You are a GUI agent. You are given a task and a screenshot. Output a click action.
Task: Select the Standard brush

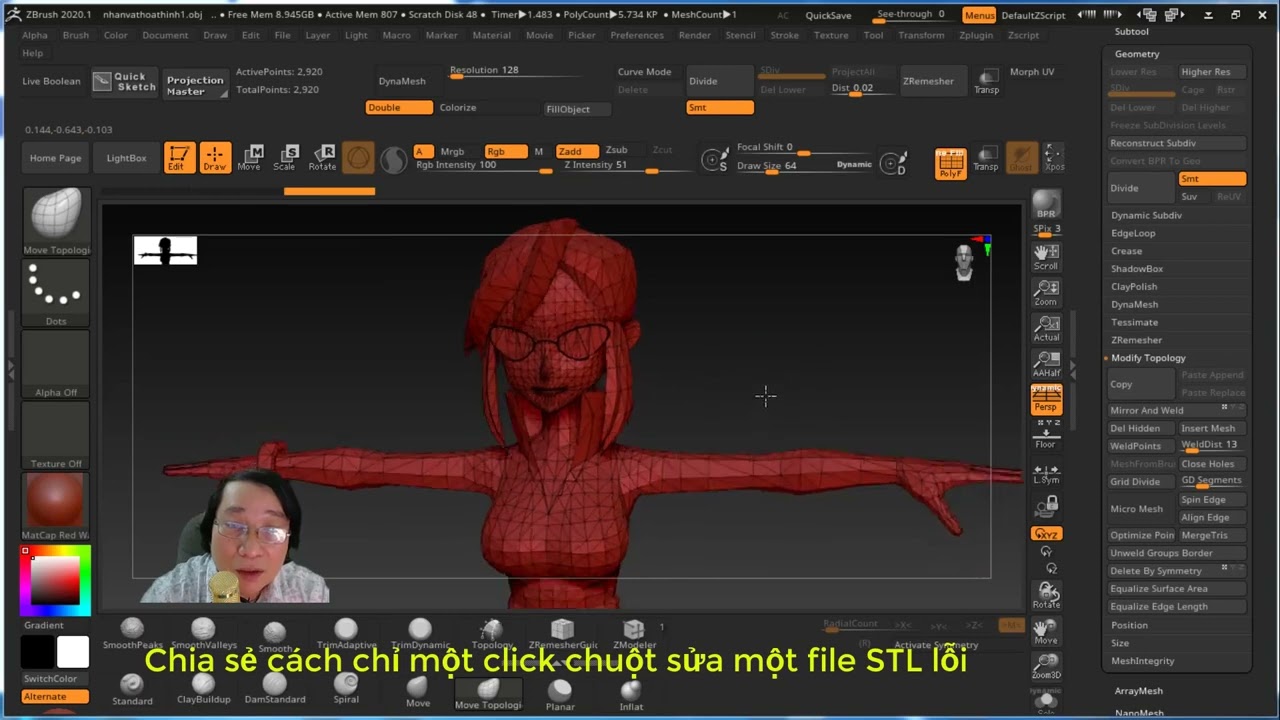click(132, 689)
